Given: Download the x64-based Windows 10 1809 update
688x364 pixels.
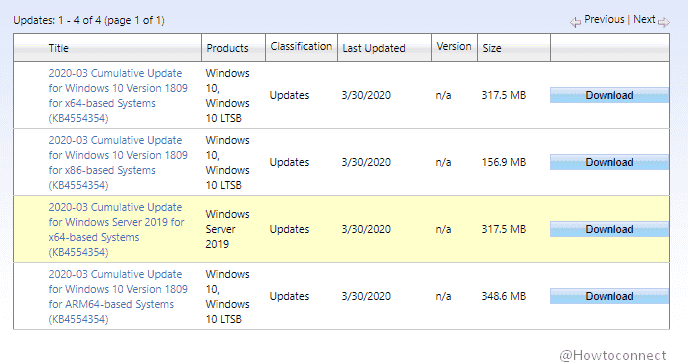Looking at the screenshot, I should [x=609, y=95].
